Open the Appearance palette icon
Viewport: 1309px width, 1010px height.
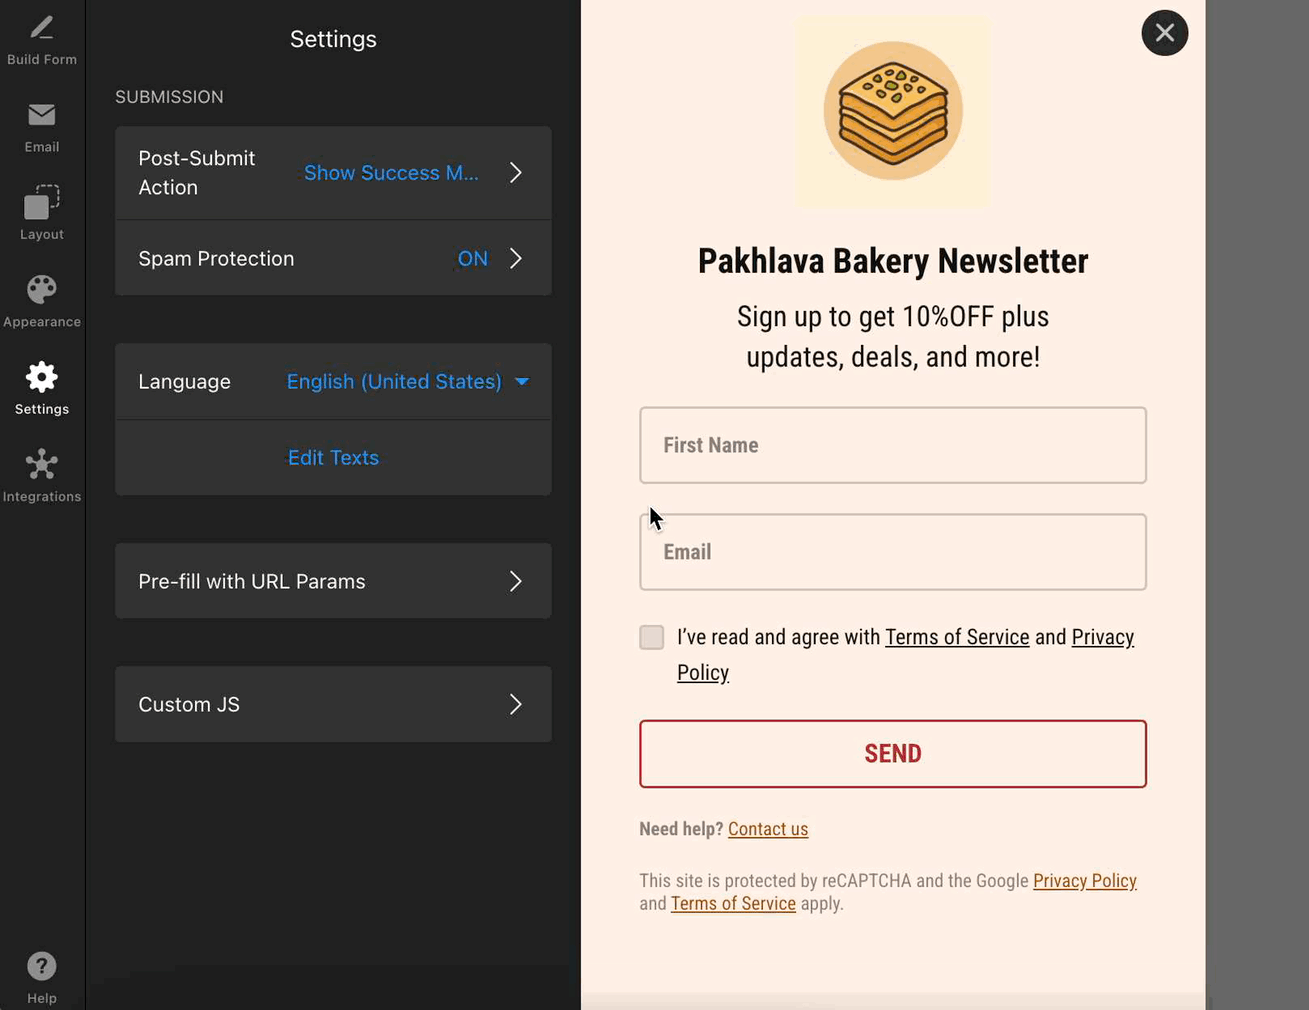point(41,290)
